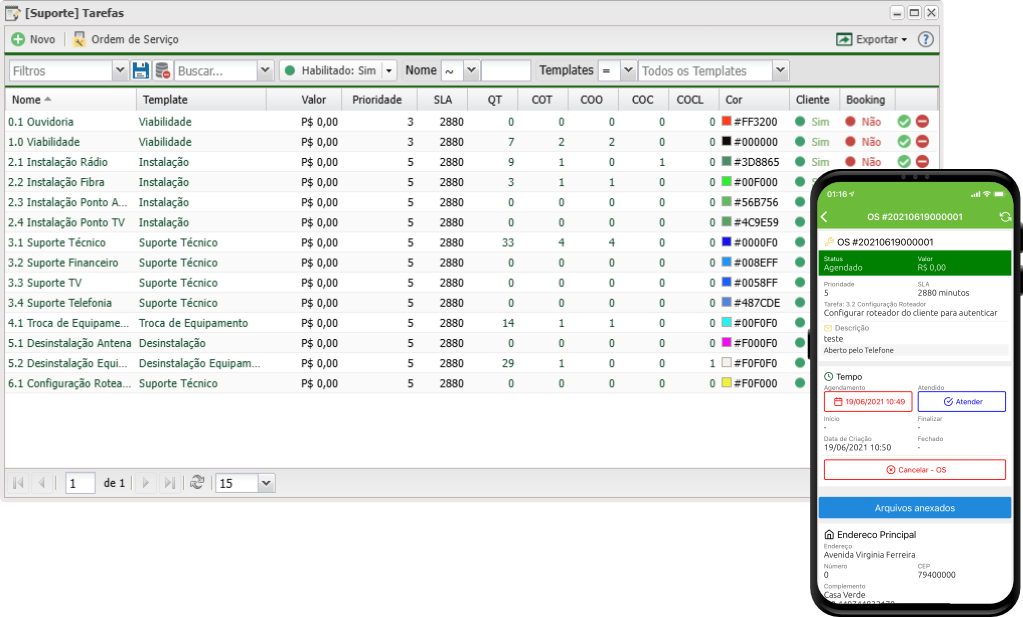
Task: Click the help question mark icon
Action: 925,39
